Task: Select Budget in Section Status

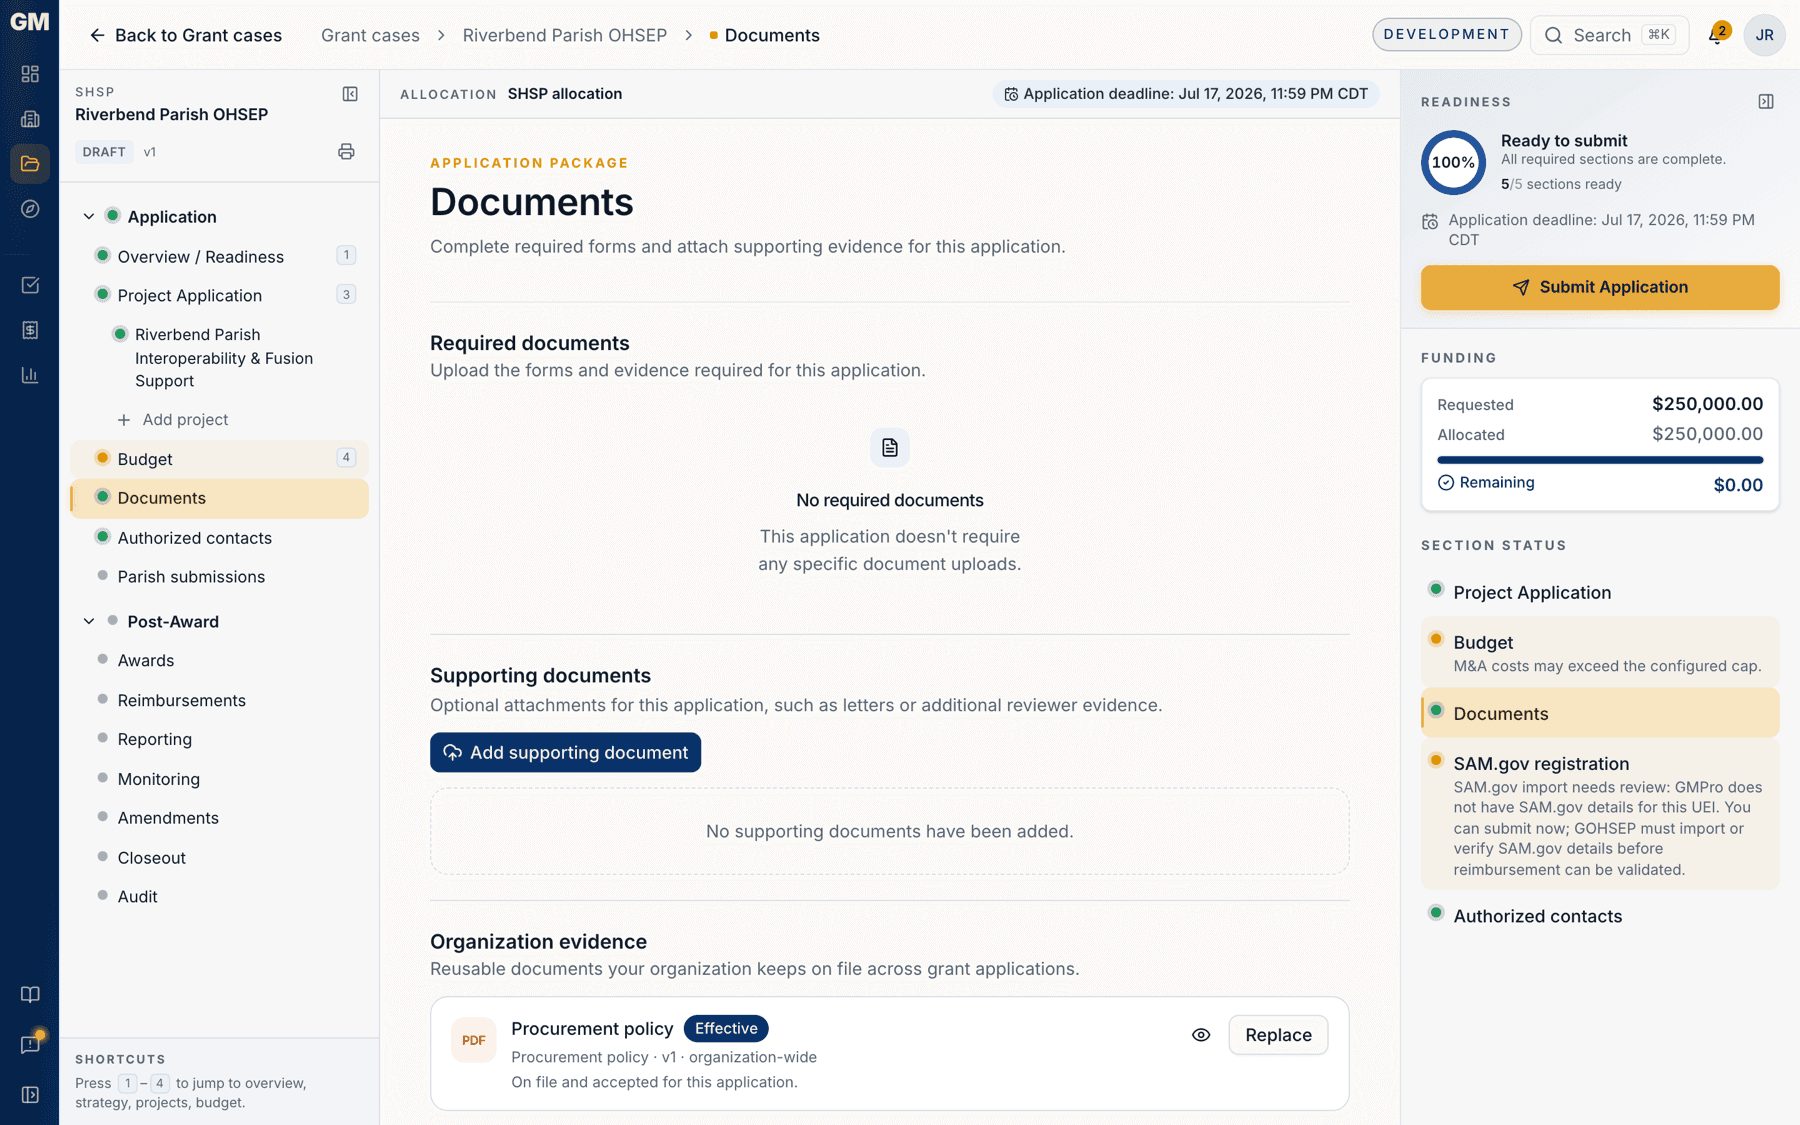Action: coord(1600,652)
